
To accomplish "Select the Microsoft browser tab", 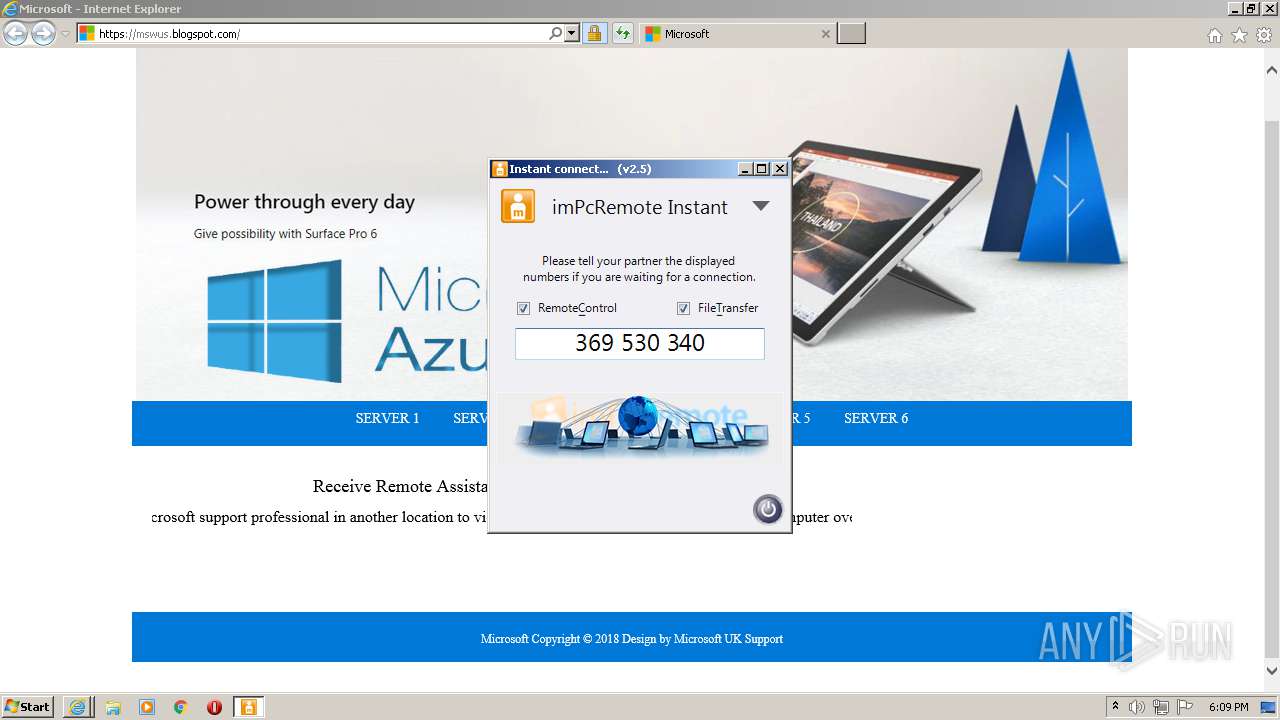I will (x=737, y=34).
